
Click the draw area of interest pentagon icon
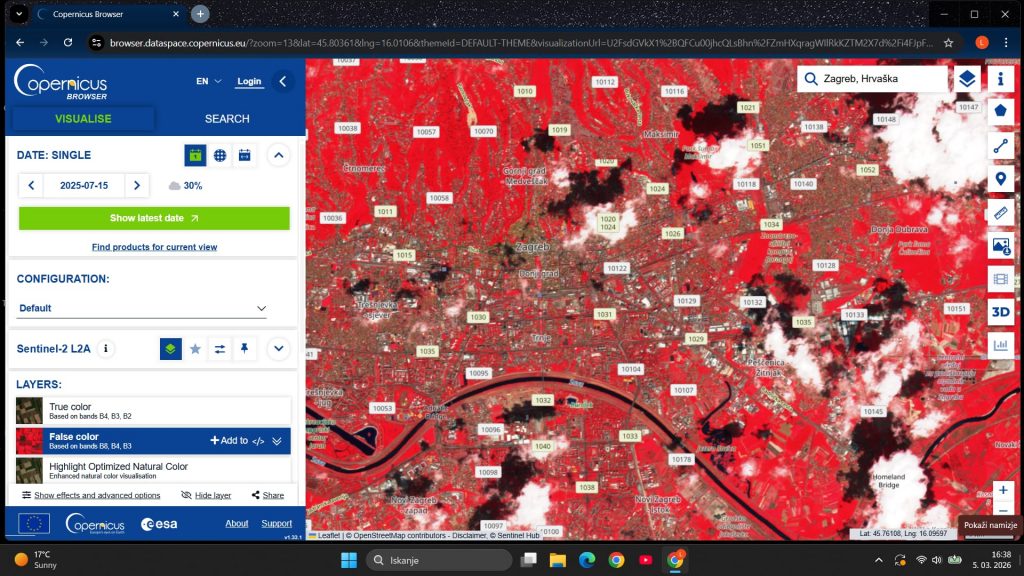[1001, 111]
